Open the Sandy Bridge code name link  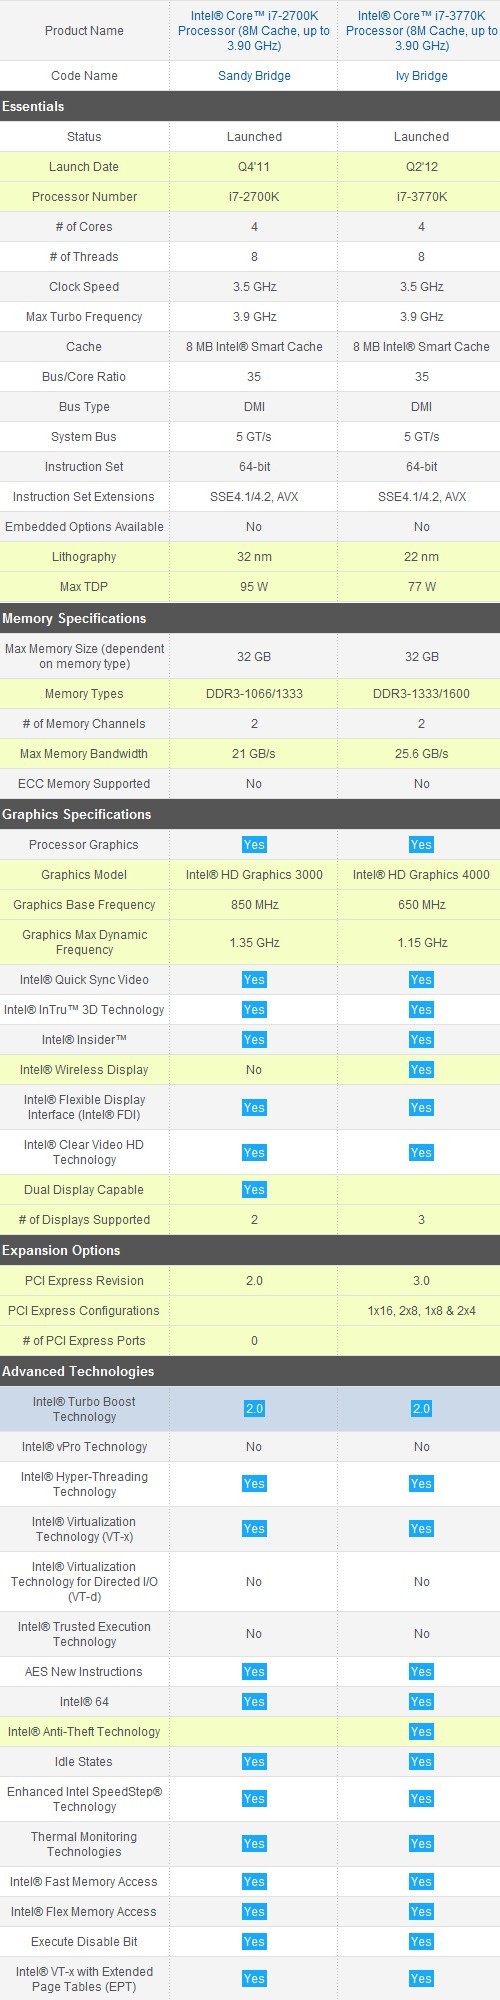click(254, 76)
